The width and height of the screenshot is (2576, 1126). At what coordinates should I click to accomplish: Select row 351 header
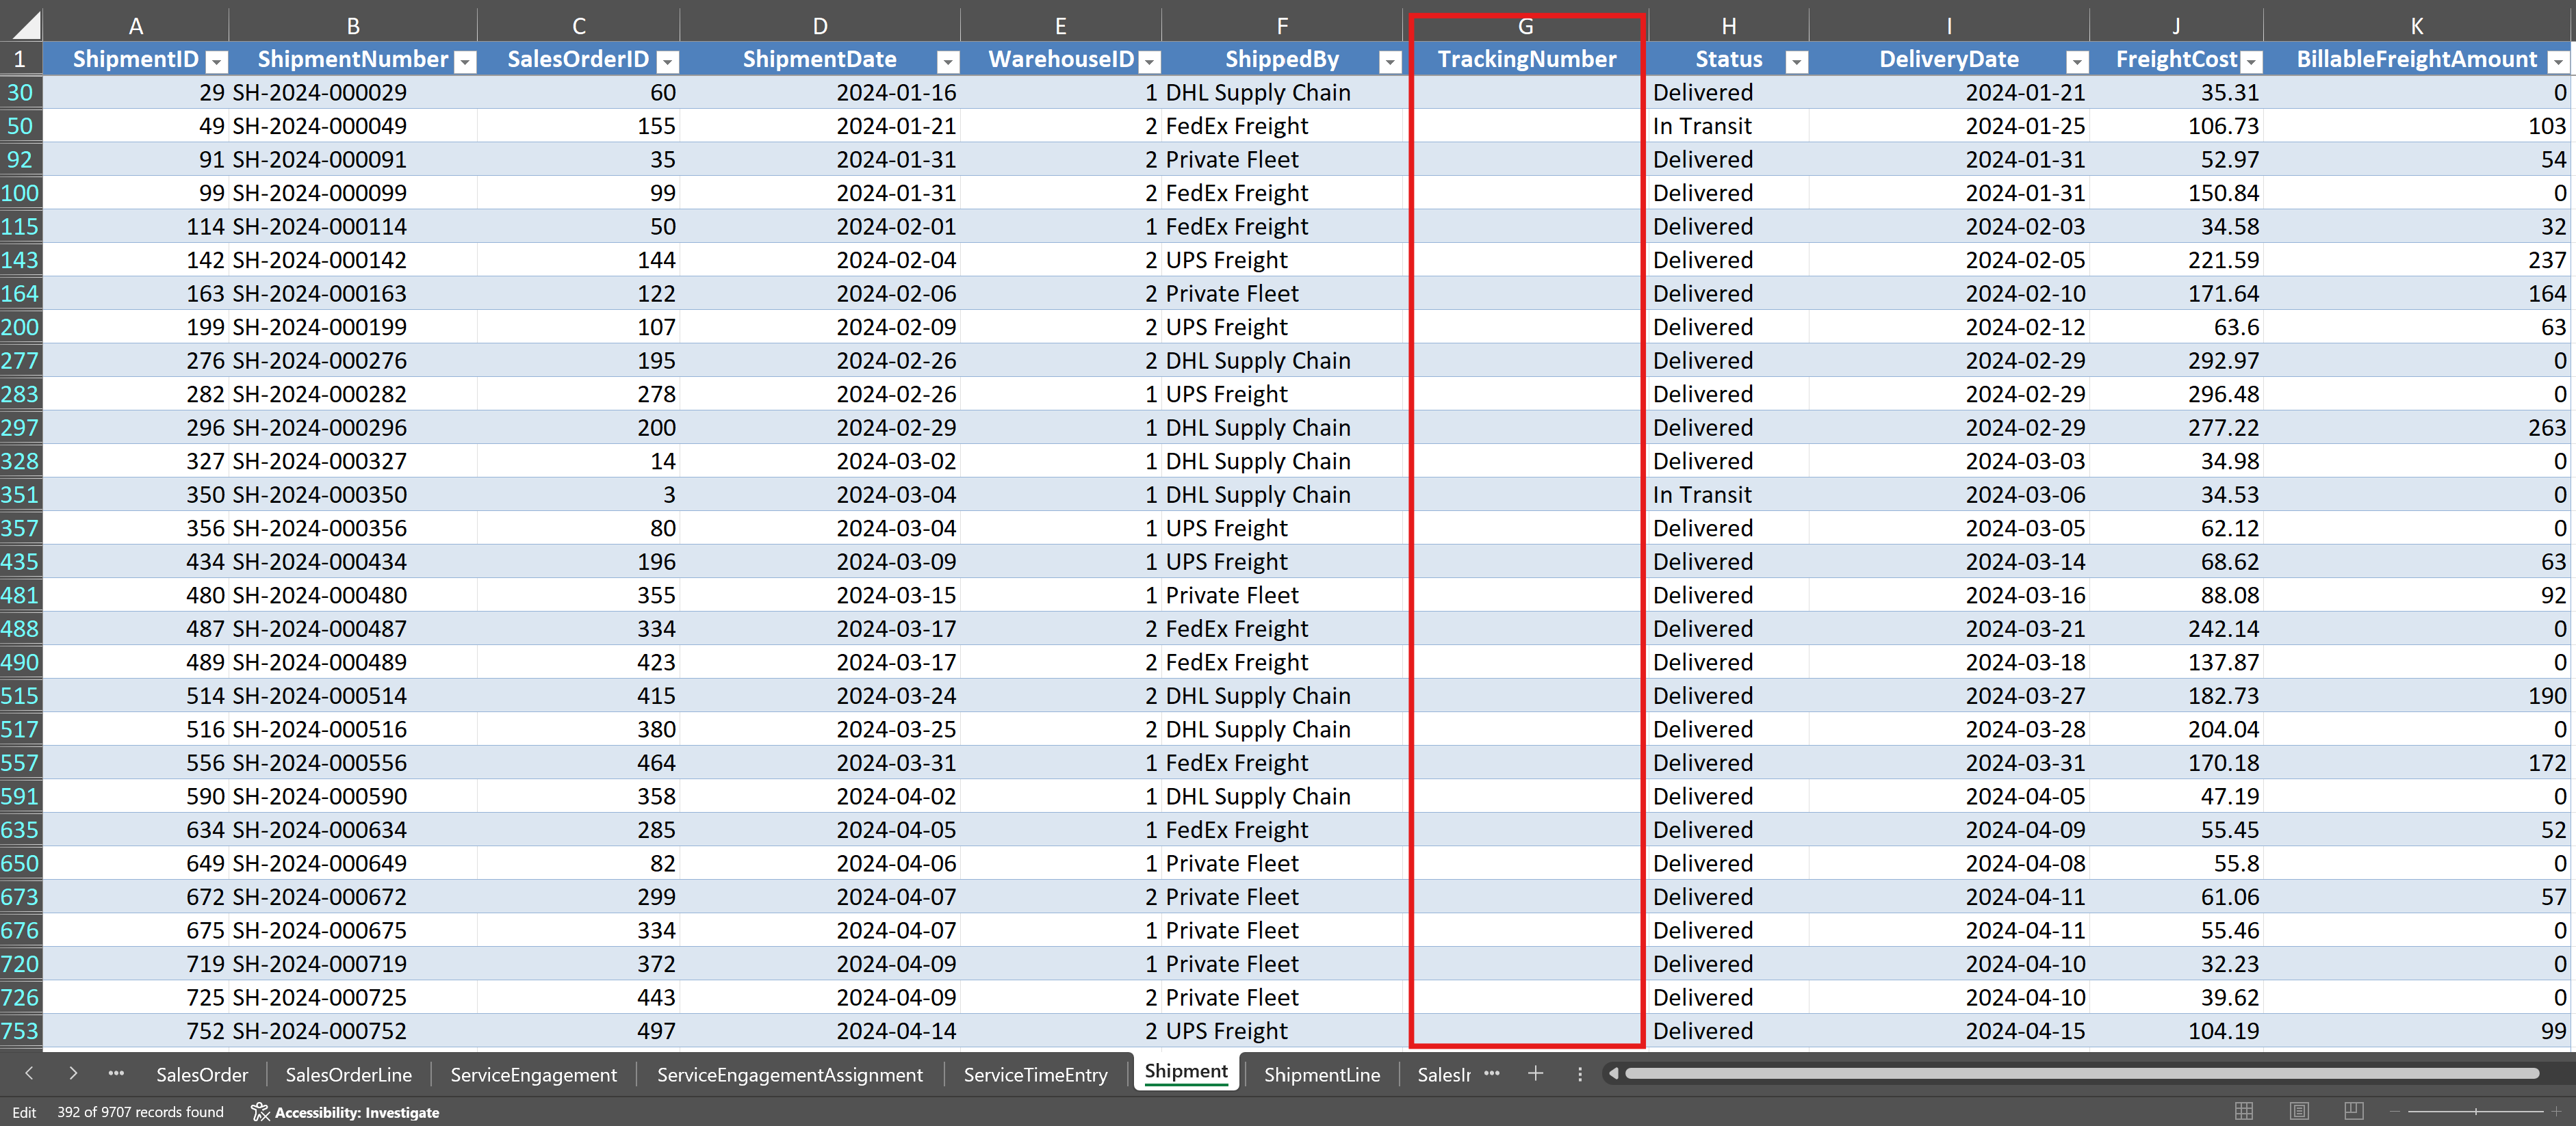tap(20, 495)
